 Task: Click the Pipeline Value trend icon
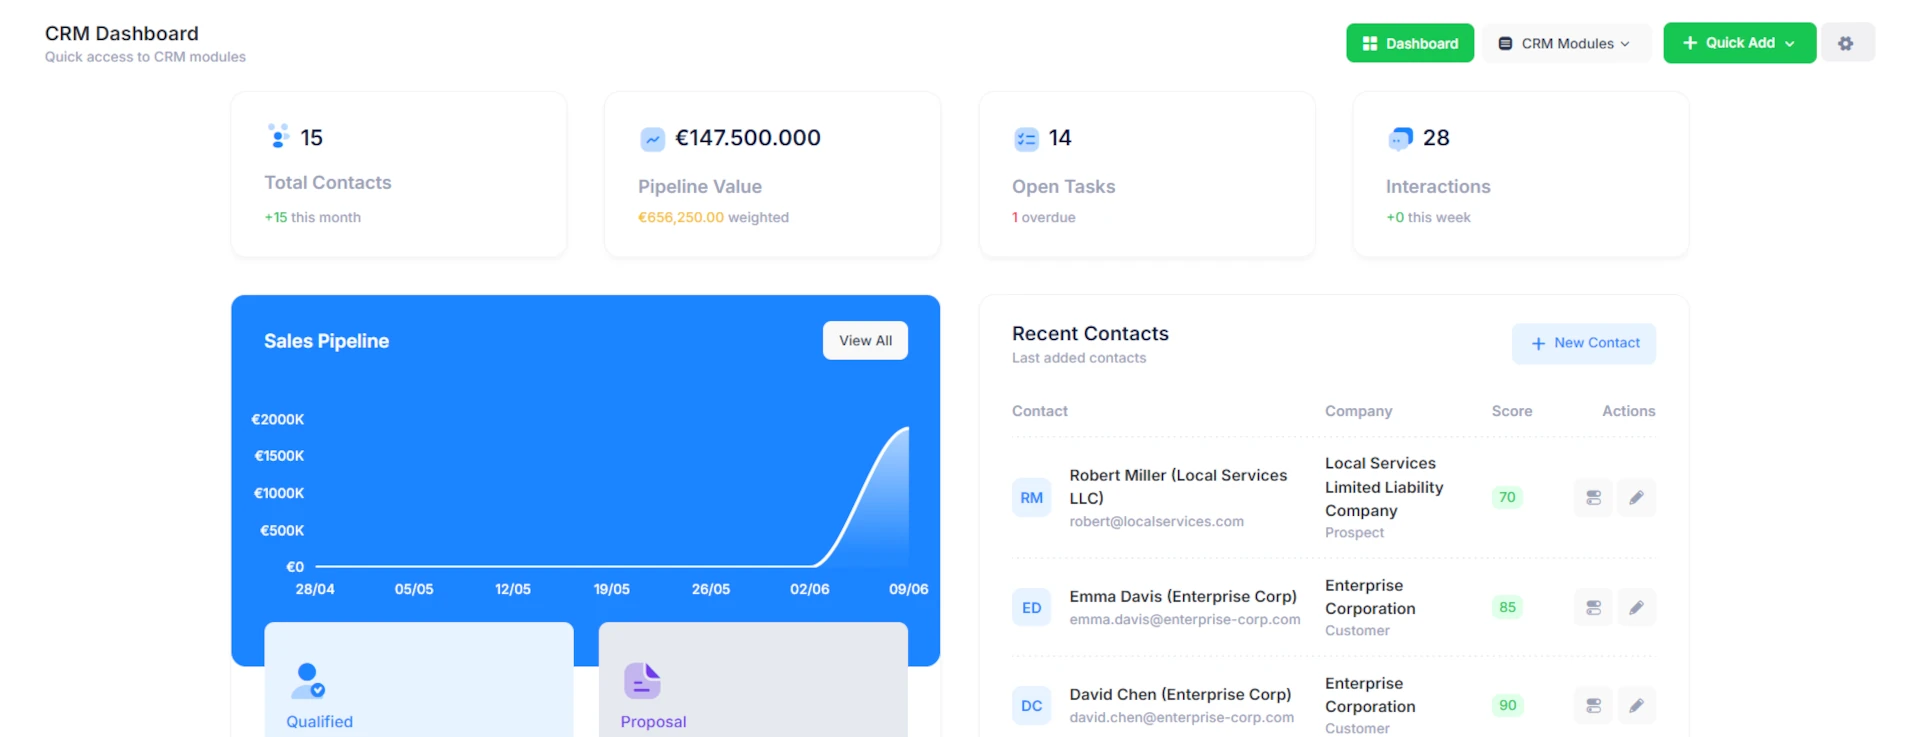click(652, 139)
